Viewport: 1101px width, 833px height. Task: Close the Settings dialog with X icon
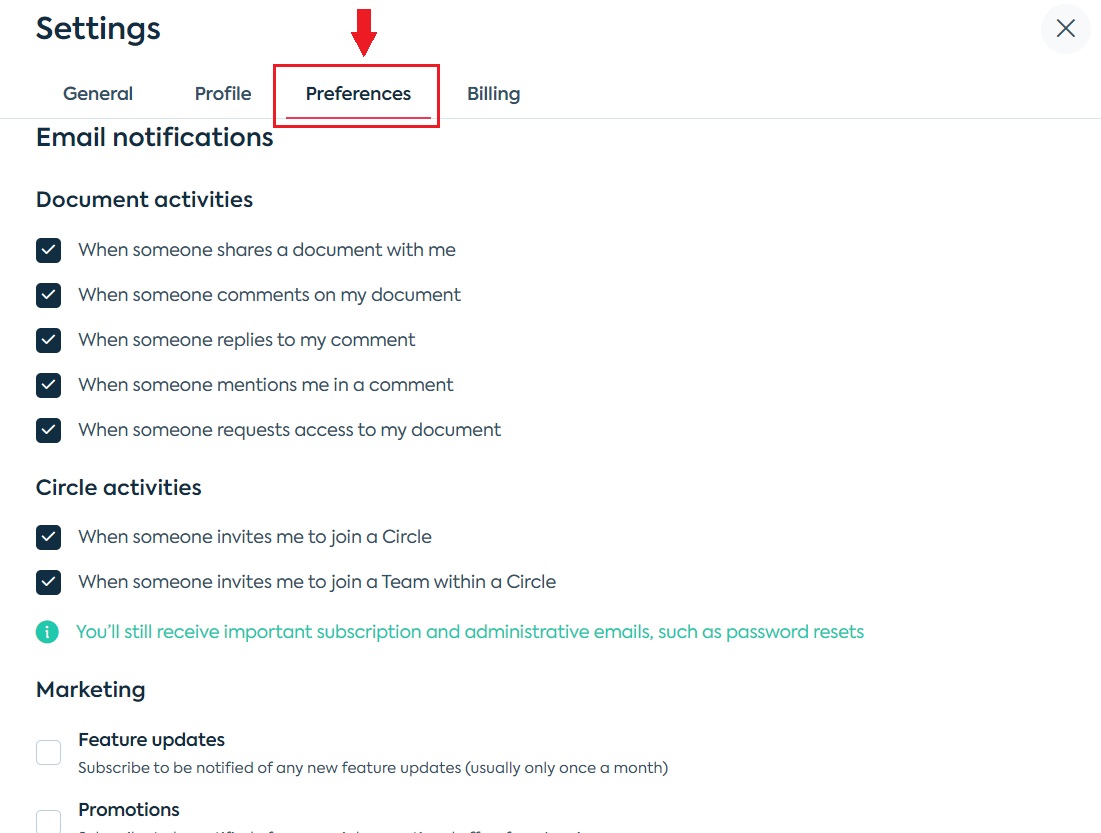click(1065, 29)
